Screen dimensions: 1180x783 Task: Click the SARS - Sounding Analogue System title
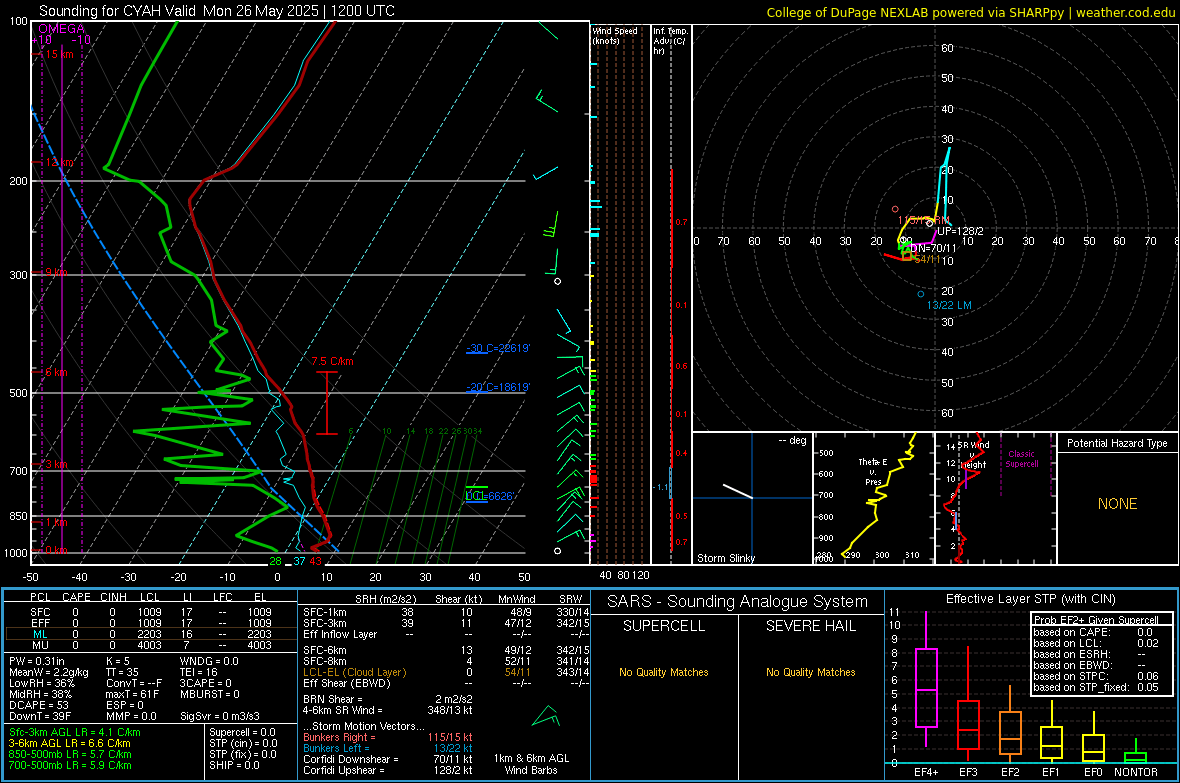[738, 602]
